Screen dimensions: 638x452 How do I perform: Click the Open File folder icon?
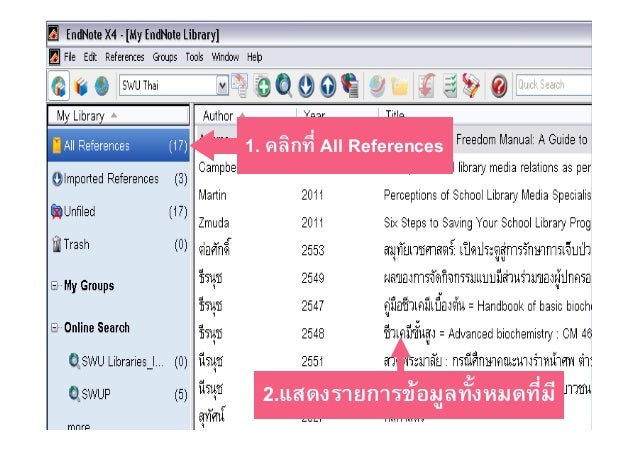coord(399,86)
